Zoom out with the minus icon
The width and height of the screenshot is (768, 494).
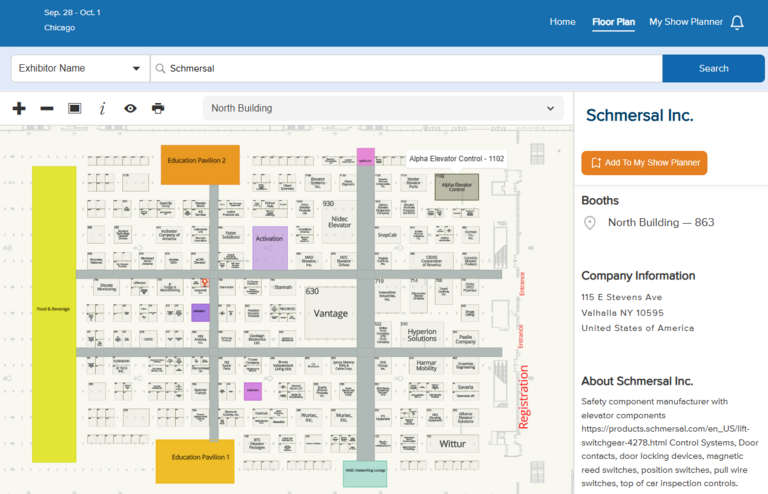(47, 108)
